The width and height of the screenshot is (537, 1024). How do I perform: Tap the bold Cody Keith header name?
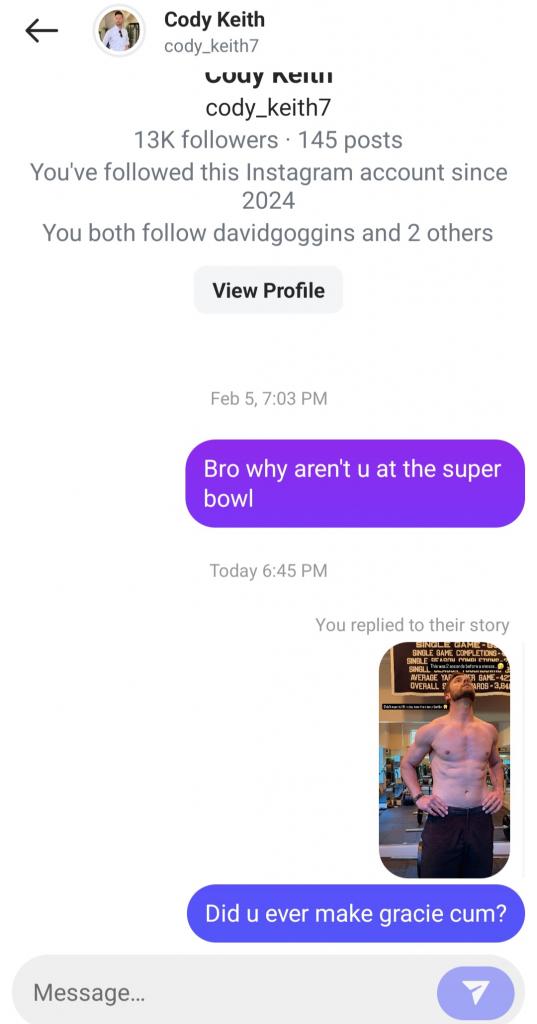click(x=214, y=20)
